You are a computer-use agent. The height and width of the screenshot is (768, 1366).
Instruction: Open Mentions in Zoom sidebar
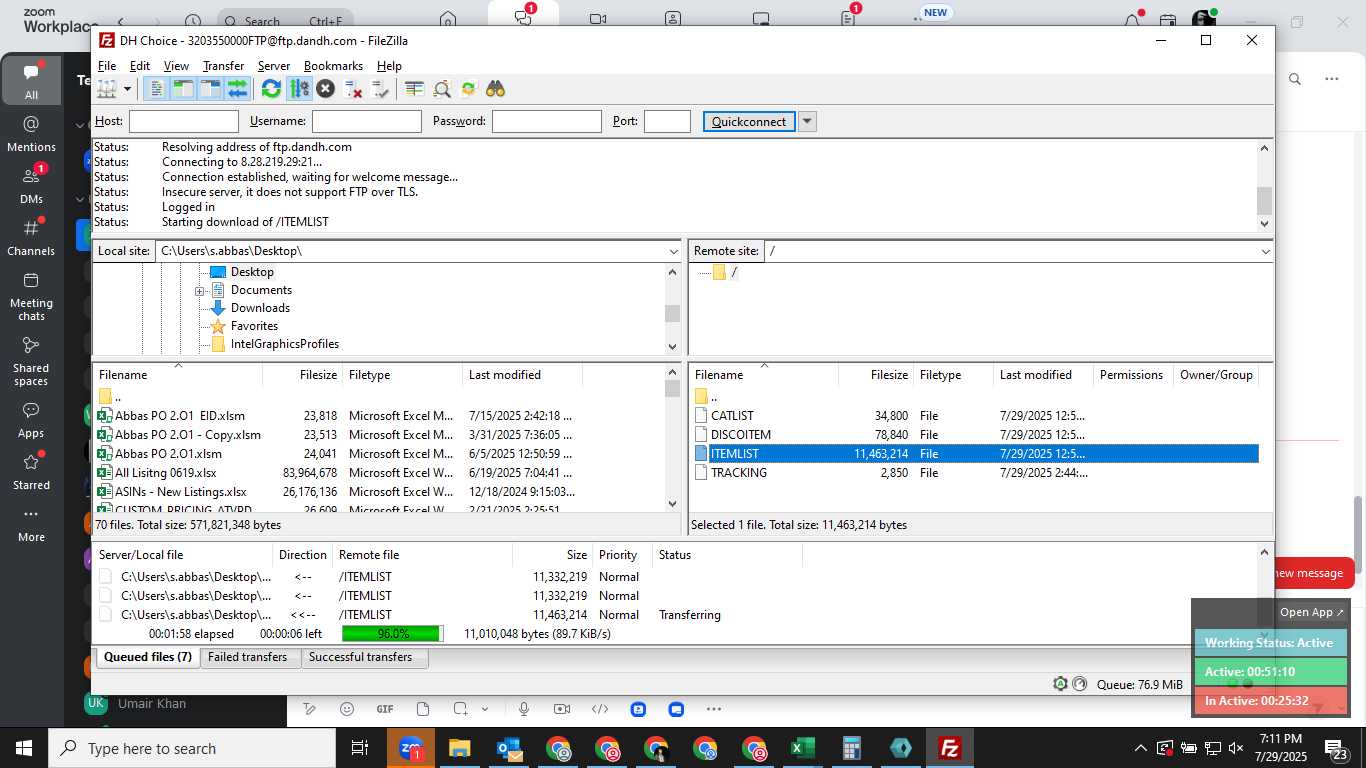[x=31, y=133]
